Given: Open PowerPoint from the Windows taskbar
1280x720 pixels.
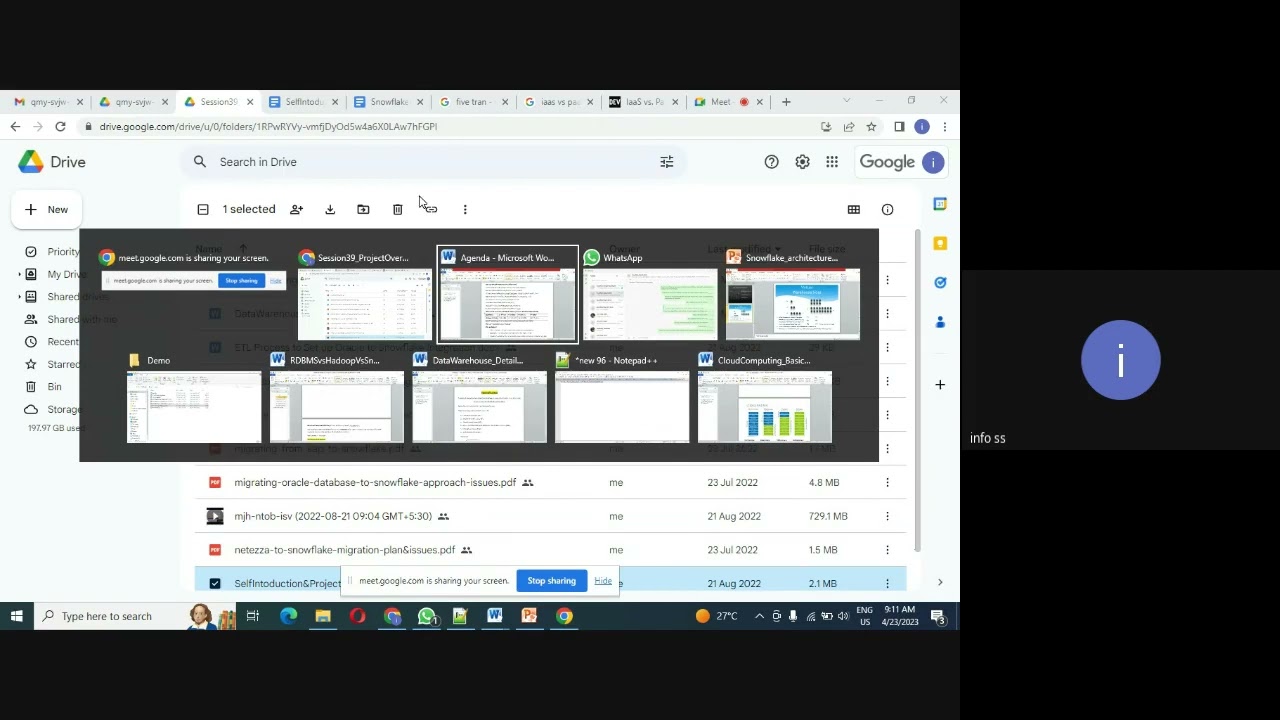Looking at the screenshot, I should pos(529,616).
